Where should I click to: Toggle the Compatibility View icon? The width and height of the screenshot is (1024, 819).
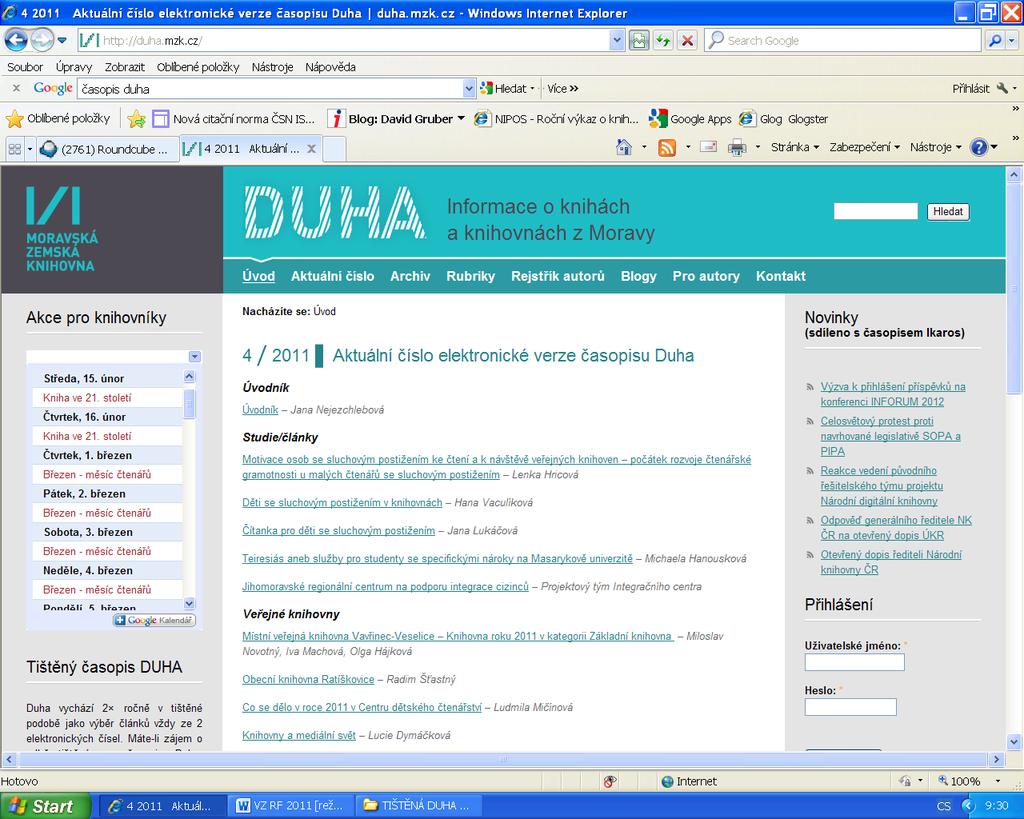tap(639, 40)
